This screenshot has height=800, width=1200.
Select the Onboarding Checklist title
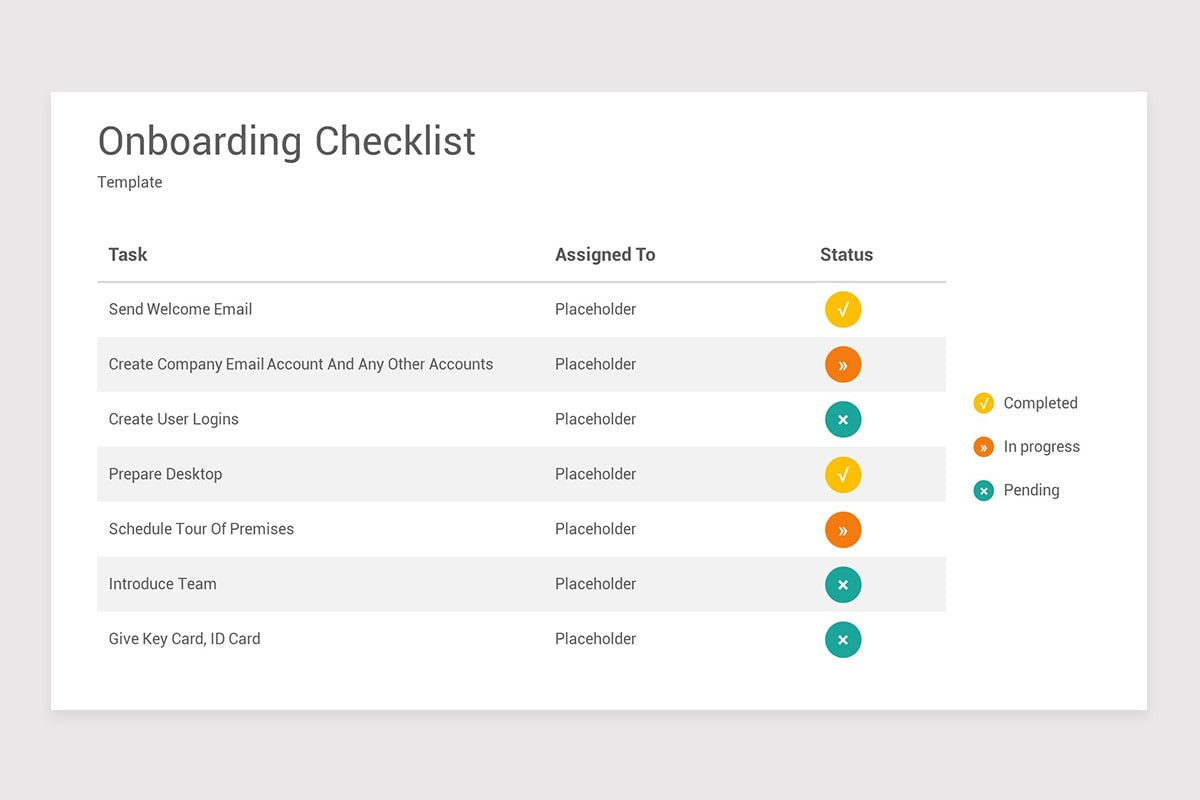(x=287, y=141)
